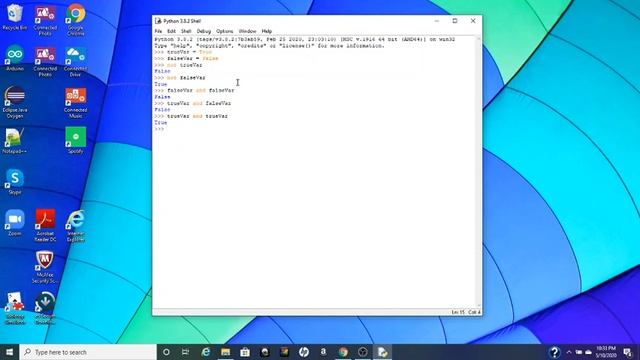
Task: Open the notification Action Center
Action: click(x=627, y=352)
